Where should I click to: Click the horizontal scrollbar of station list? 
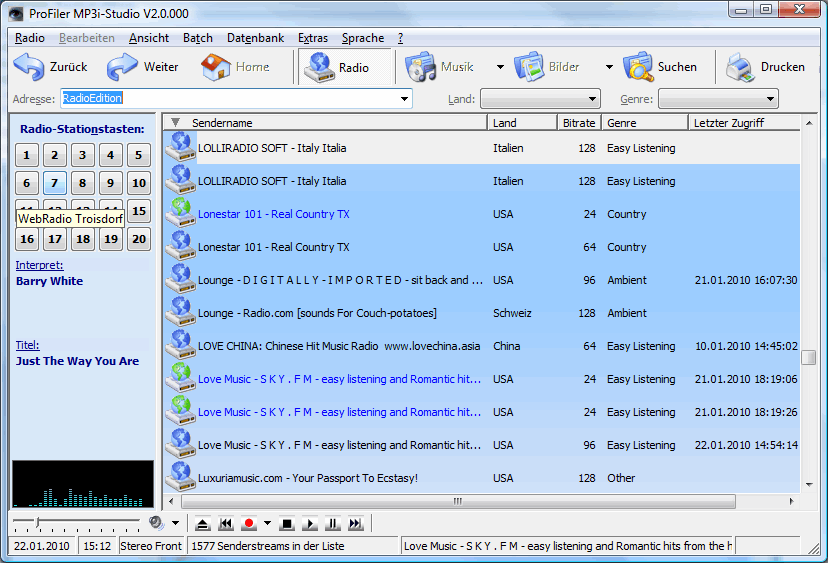click(x=458, y=501)
